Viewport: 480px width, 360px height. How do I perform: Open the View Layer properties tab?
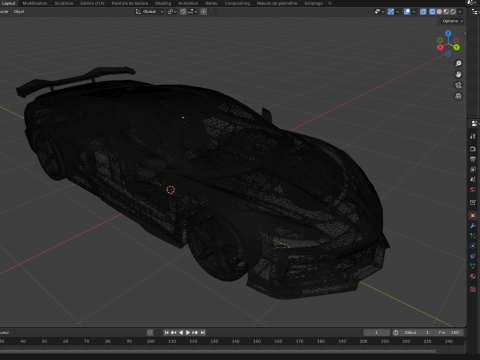click(473, 169)
